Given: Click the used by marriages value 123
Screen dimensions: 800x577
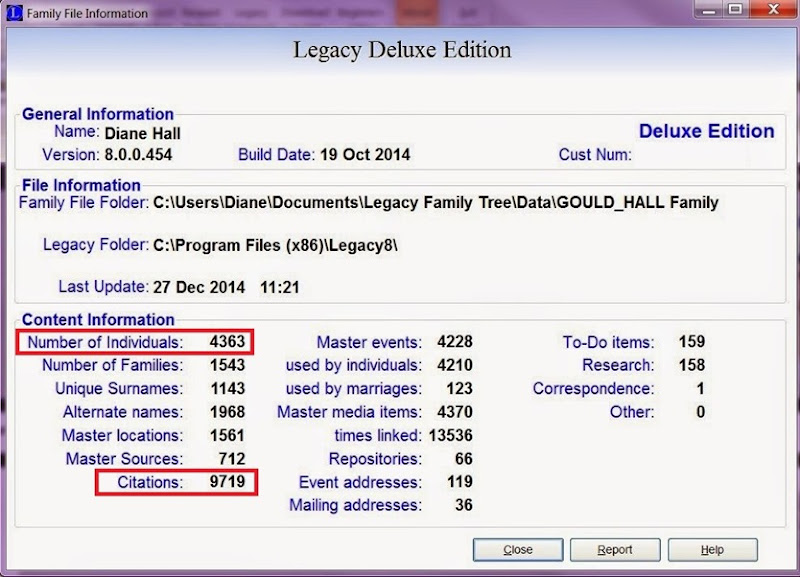Looking at the screenshot, I should [459, 388].
